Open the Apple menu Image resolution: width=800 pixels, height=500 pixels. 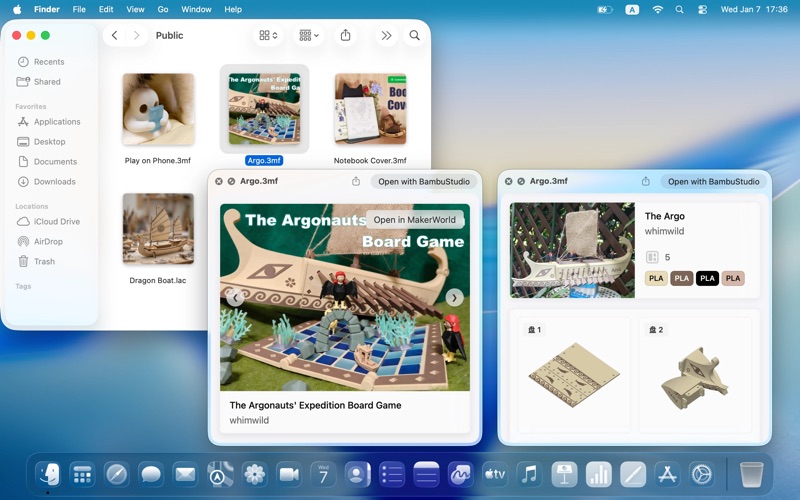click(17, 9)
